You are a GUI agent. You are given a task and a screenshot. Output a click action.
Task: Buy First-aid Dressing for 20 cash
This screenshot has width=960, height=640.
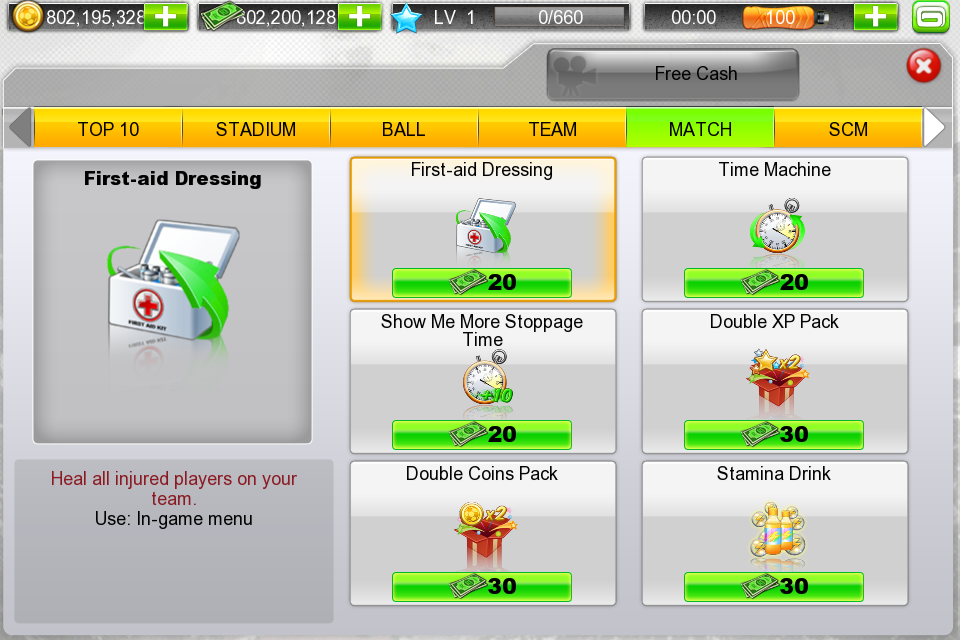coord(482,283)
